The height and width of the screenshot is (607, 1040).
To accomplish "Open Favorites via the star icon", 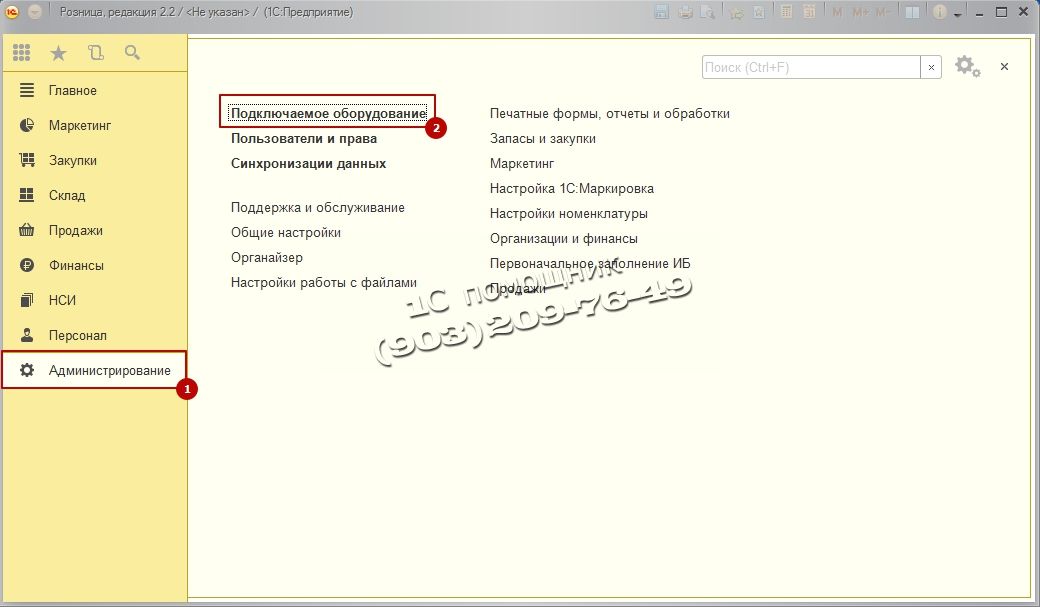I will pyautogui.click(x=58, y=53).
